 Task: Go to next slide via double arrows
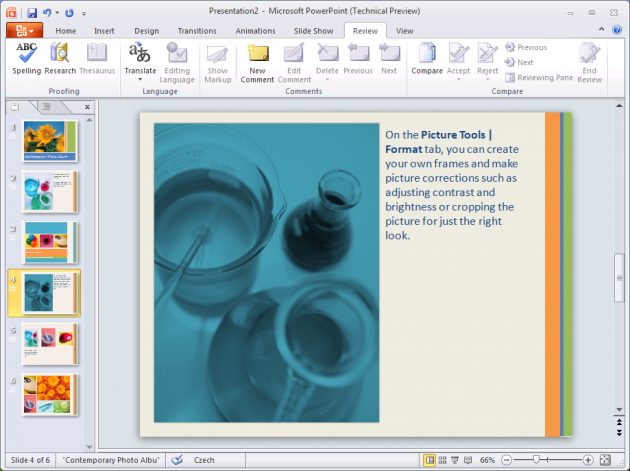point(619,433)
